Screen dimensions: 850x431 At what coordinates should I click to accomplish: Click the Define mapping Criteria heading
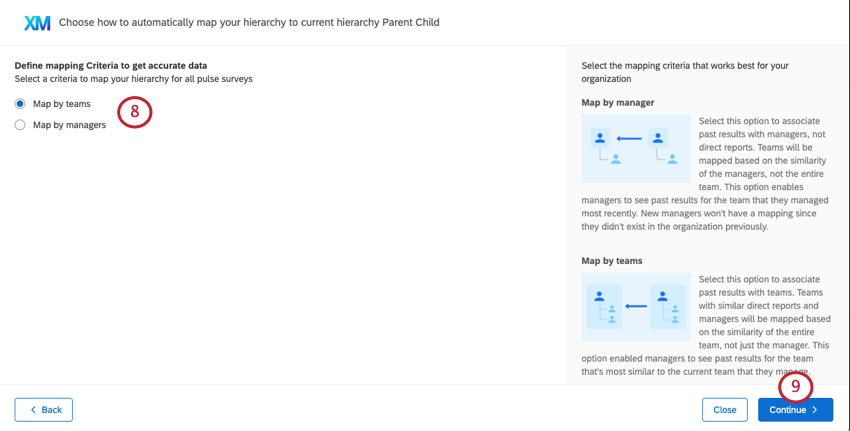[111, 65]
